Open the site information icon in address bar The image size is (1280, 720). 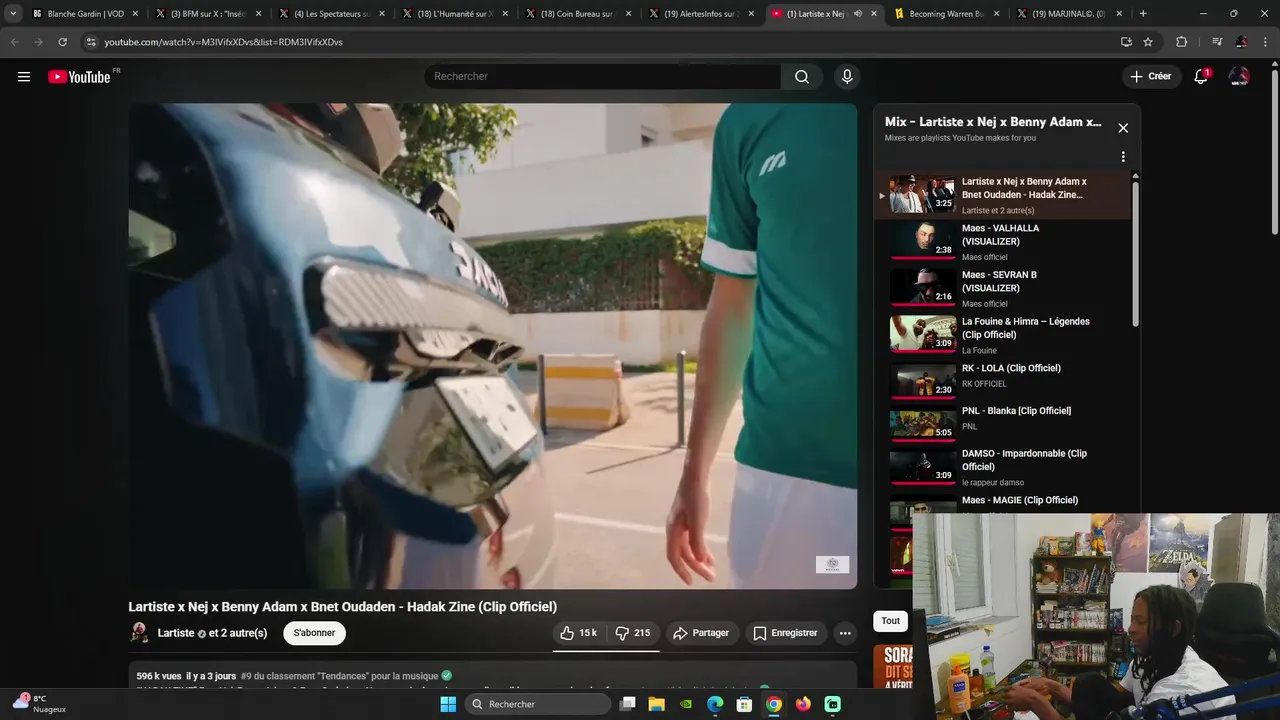(91, 42)
